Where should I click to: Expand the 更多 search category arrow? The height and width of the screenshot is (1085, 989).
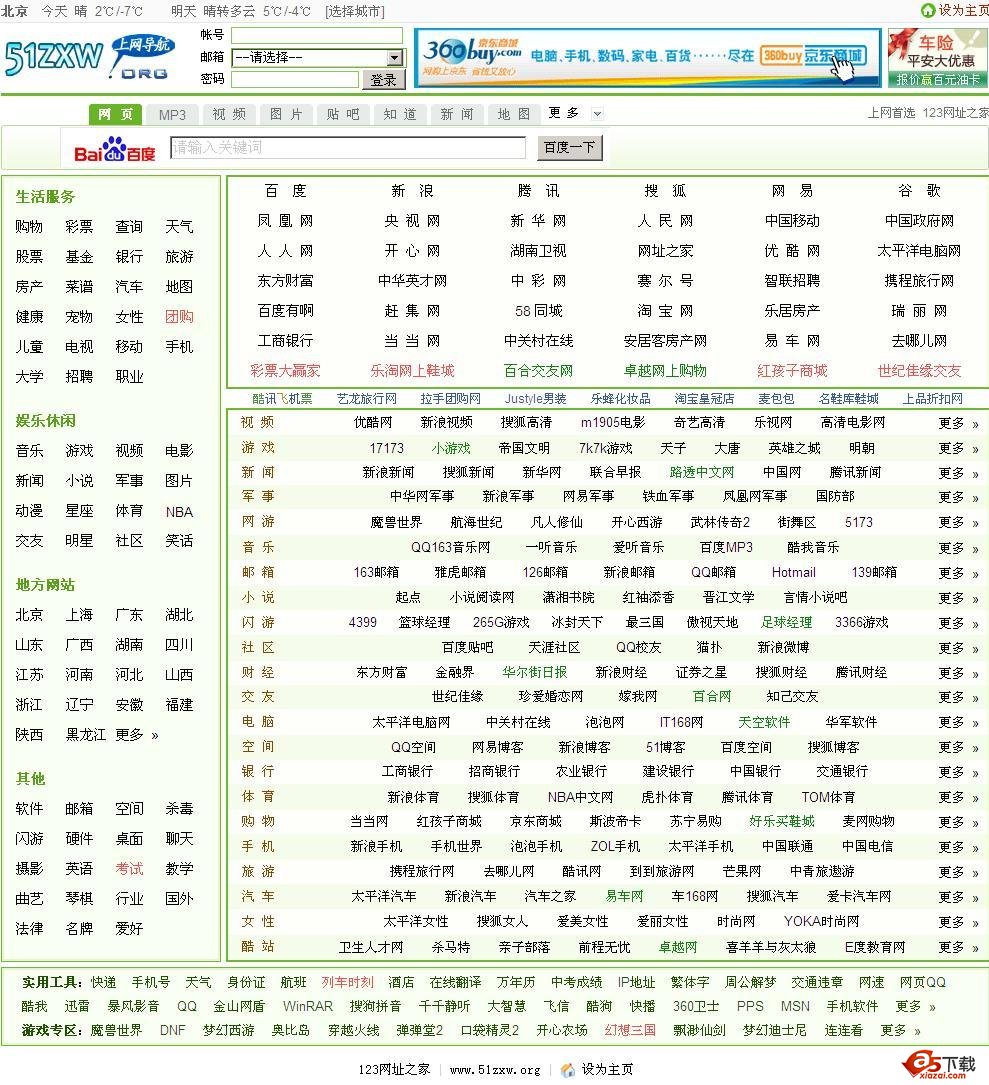[x=597, y=113]
